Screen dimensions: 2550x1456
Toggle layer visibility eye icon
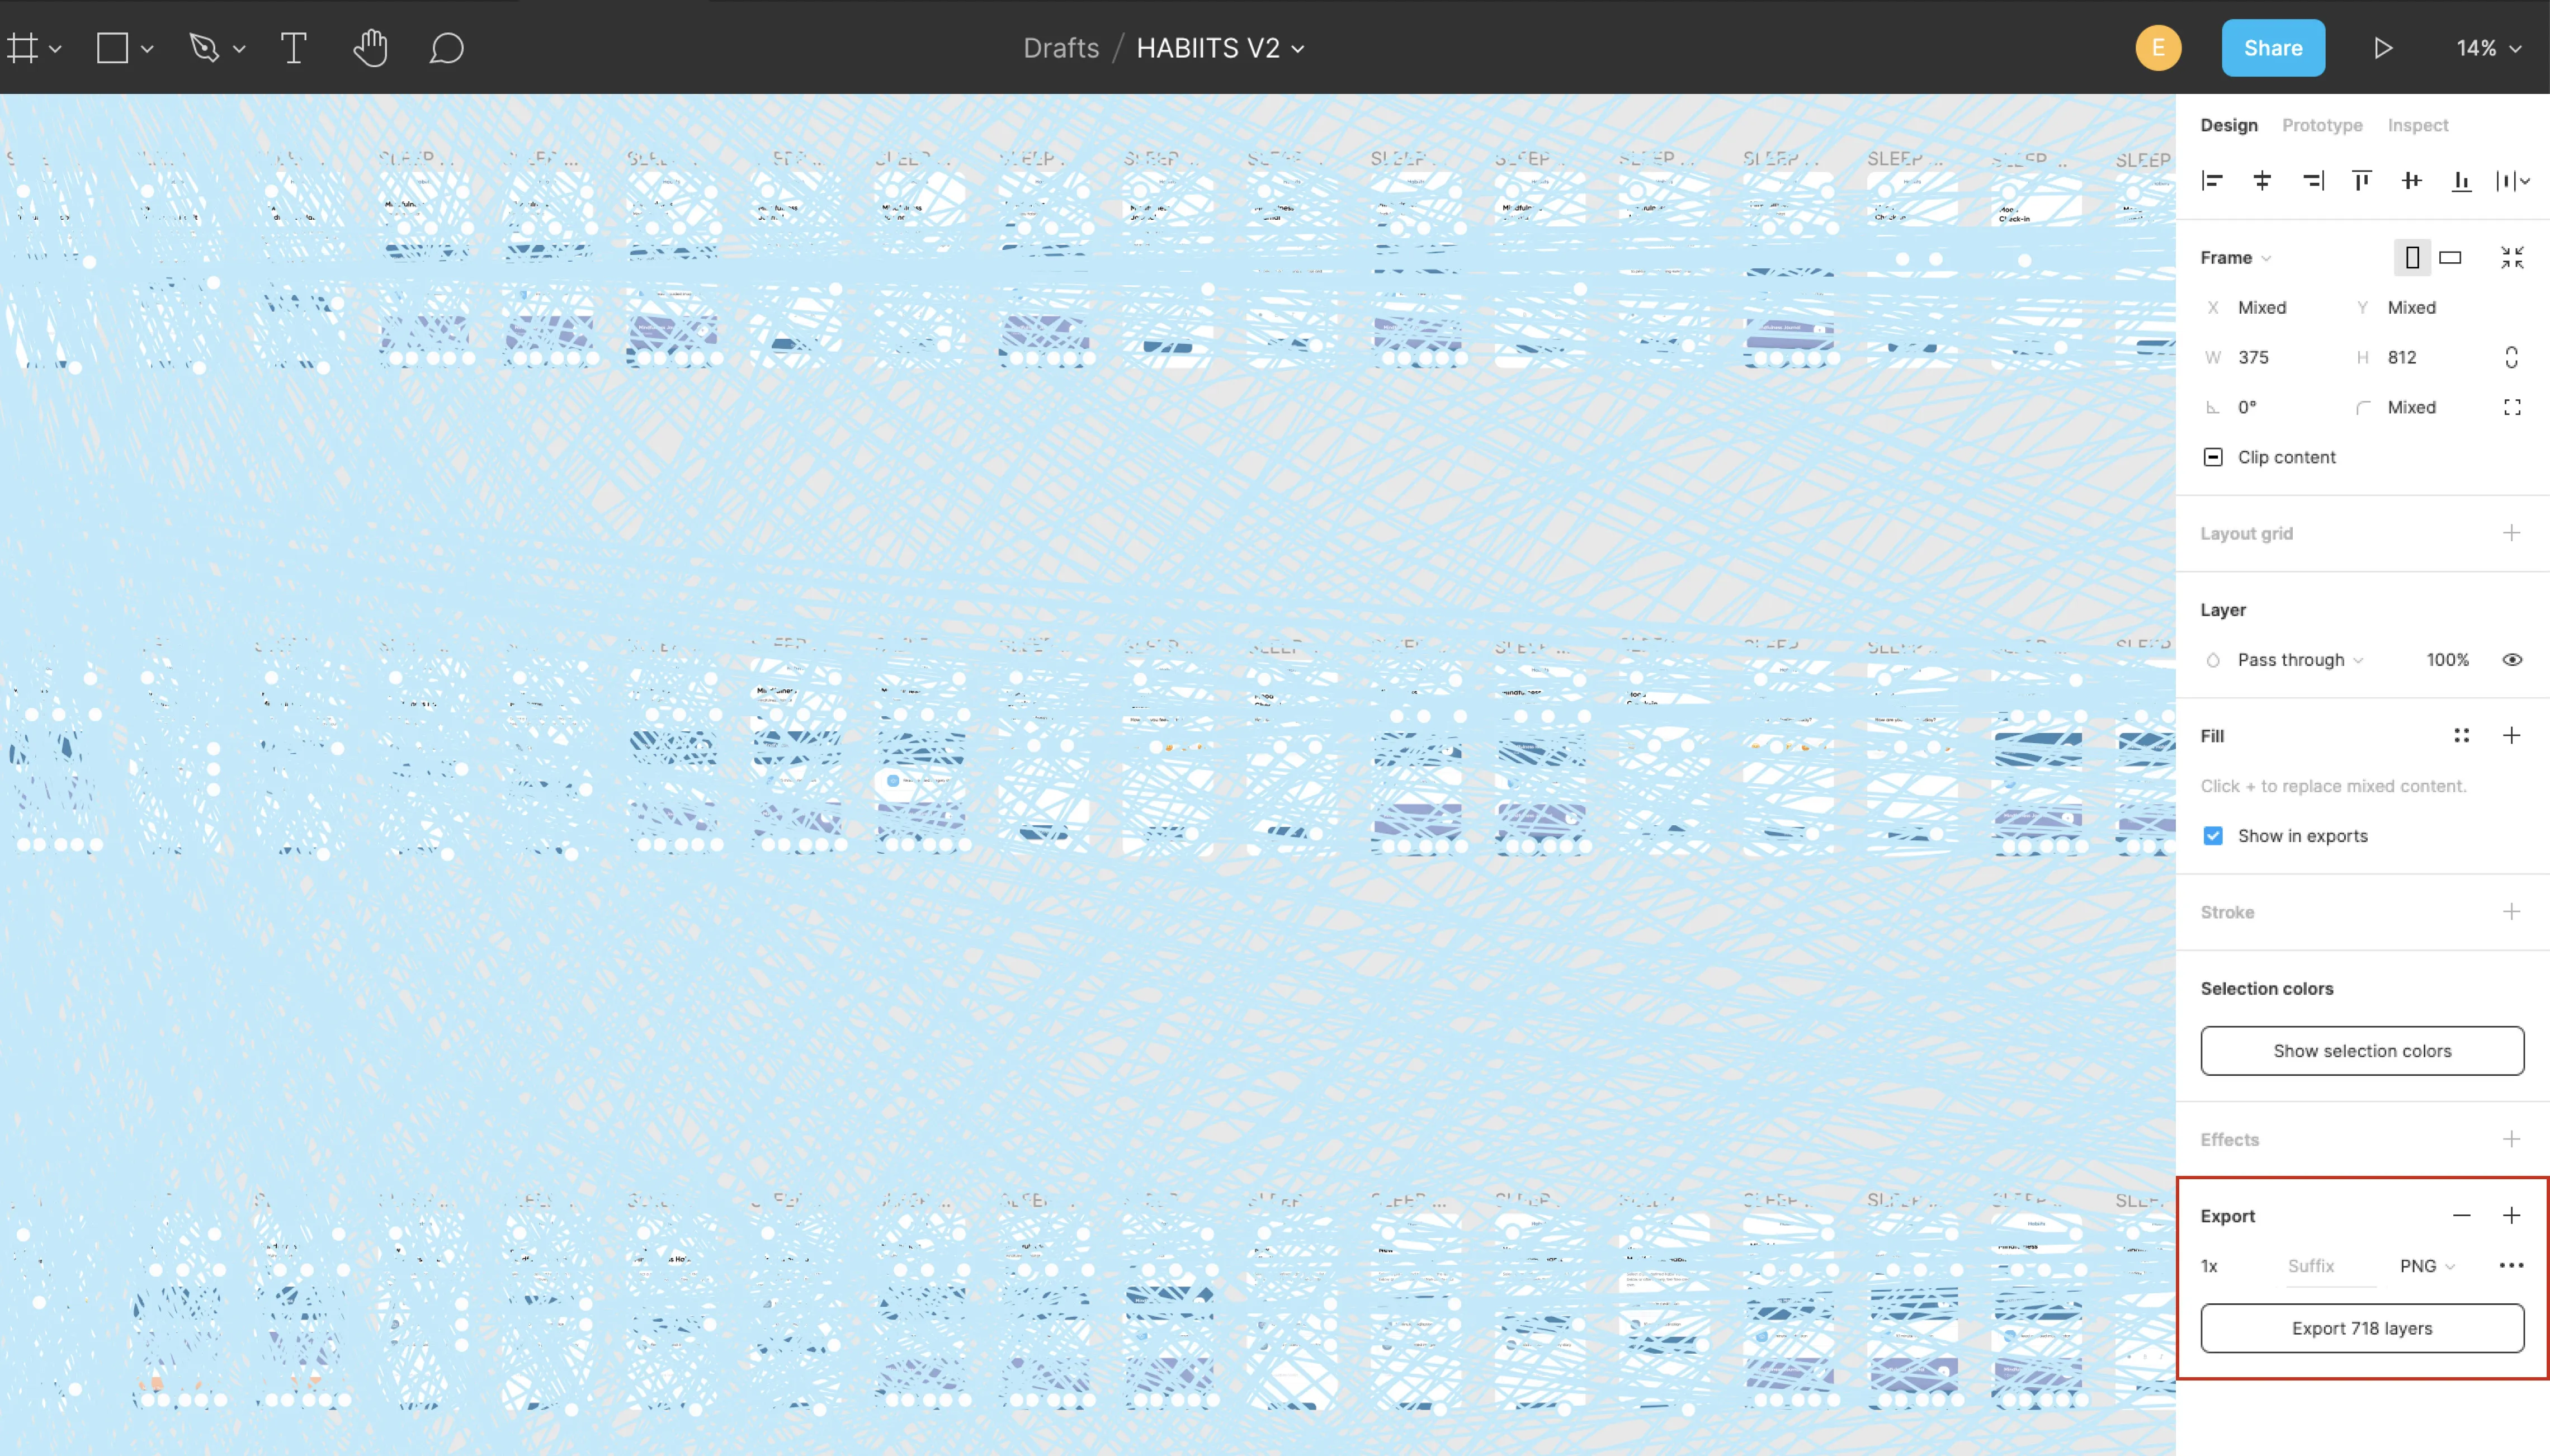[x=2511, y=659]
